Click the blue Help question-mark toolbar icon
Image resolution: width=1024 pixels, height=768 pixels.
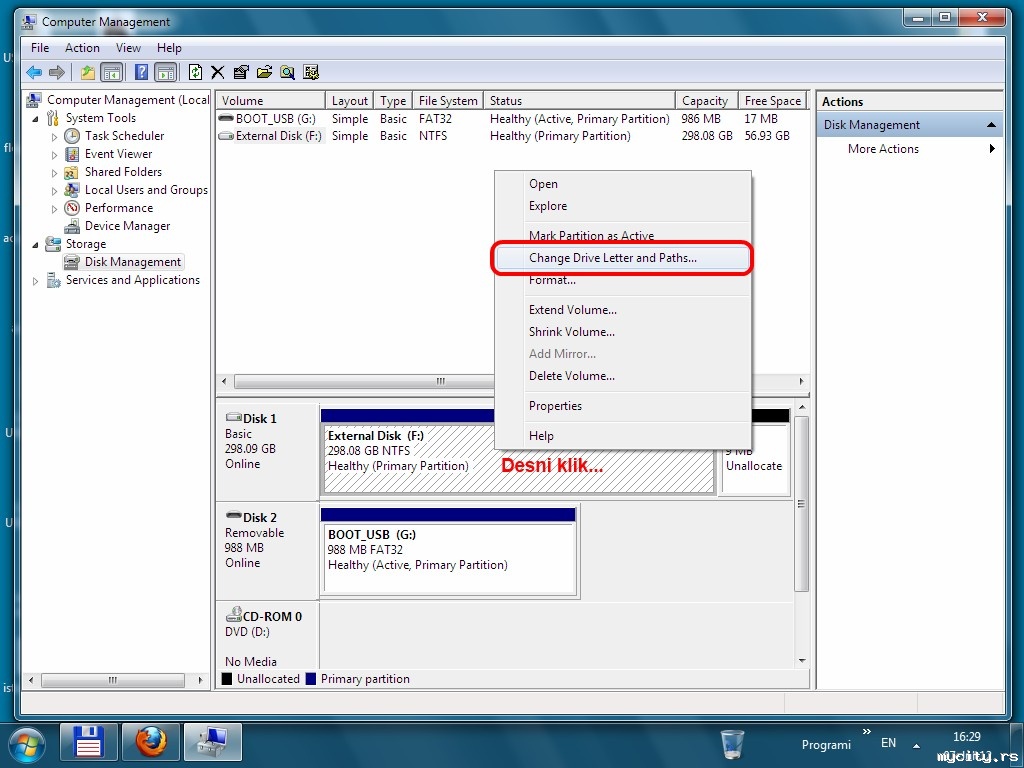tap(141, 72)
